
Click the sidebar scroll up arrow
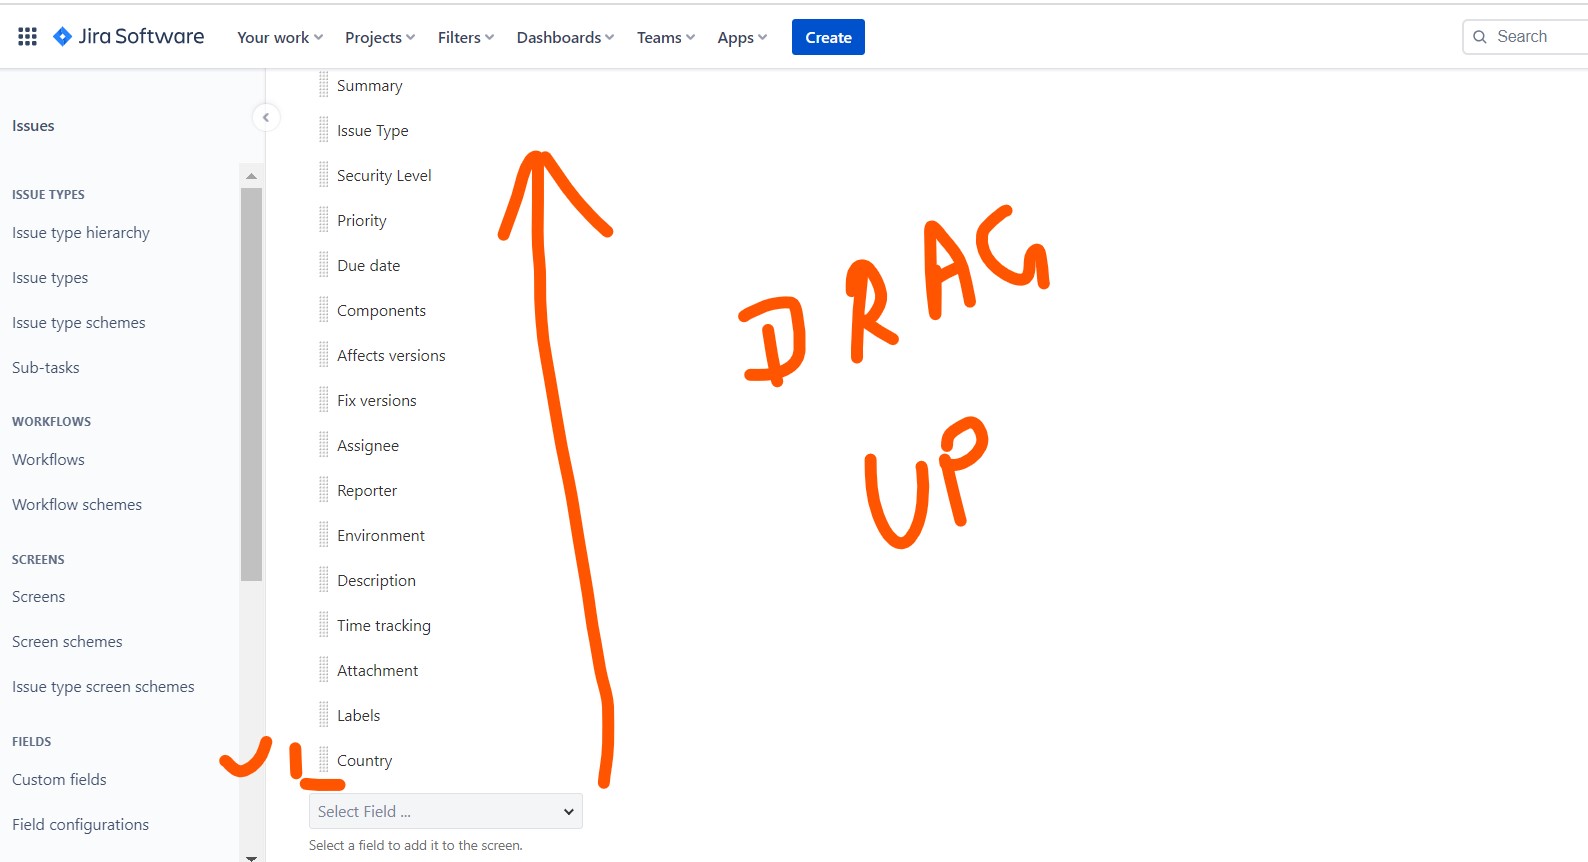click(x=251, y=176)
